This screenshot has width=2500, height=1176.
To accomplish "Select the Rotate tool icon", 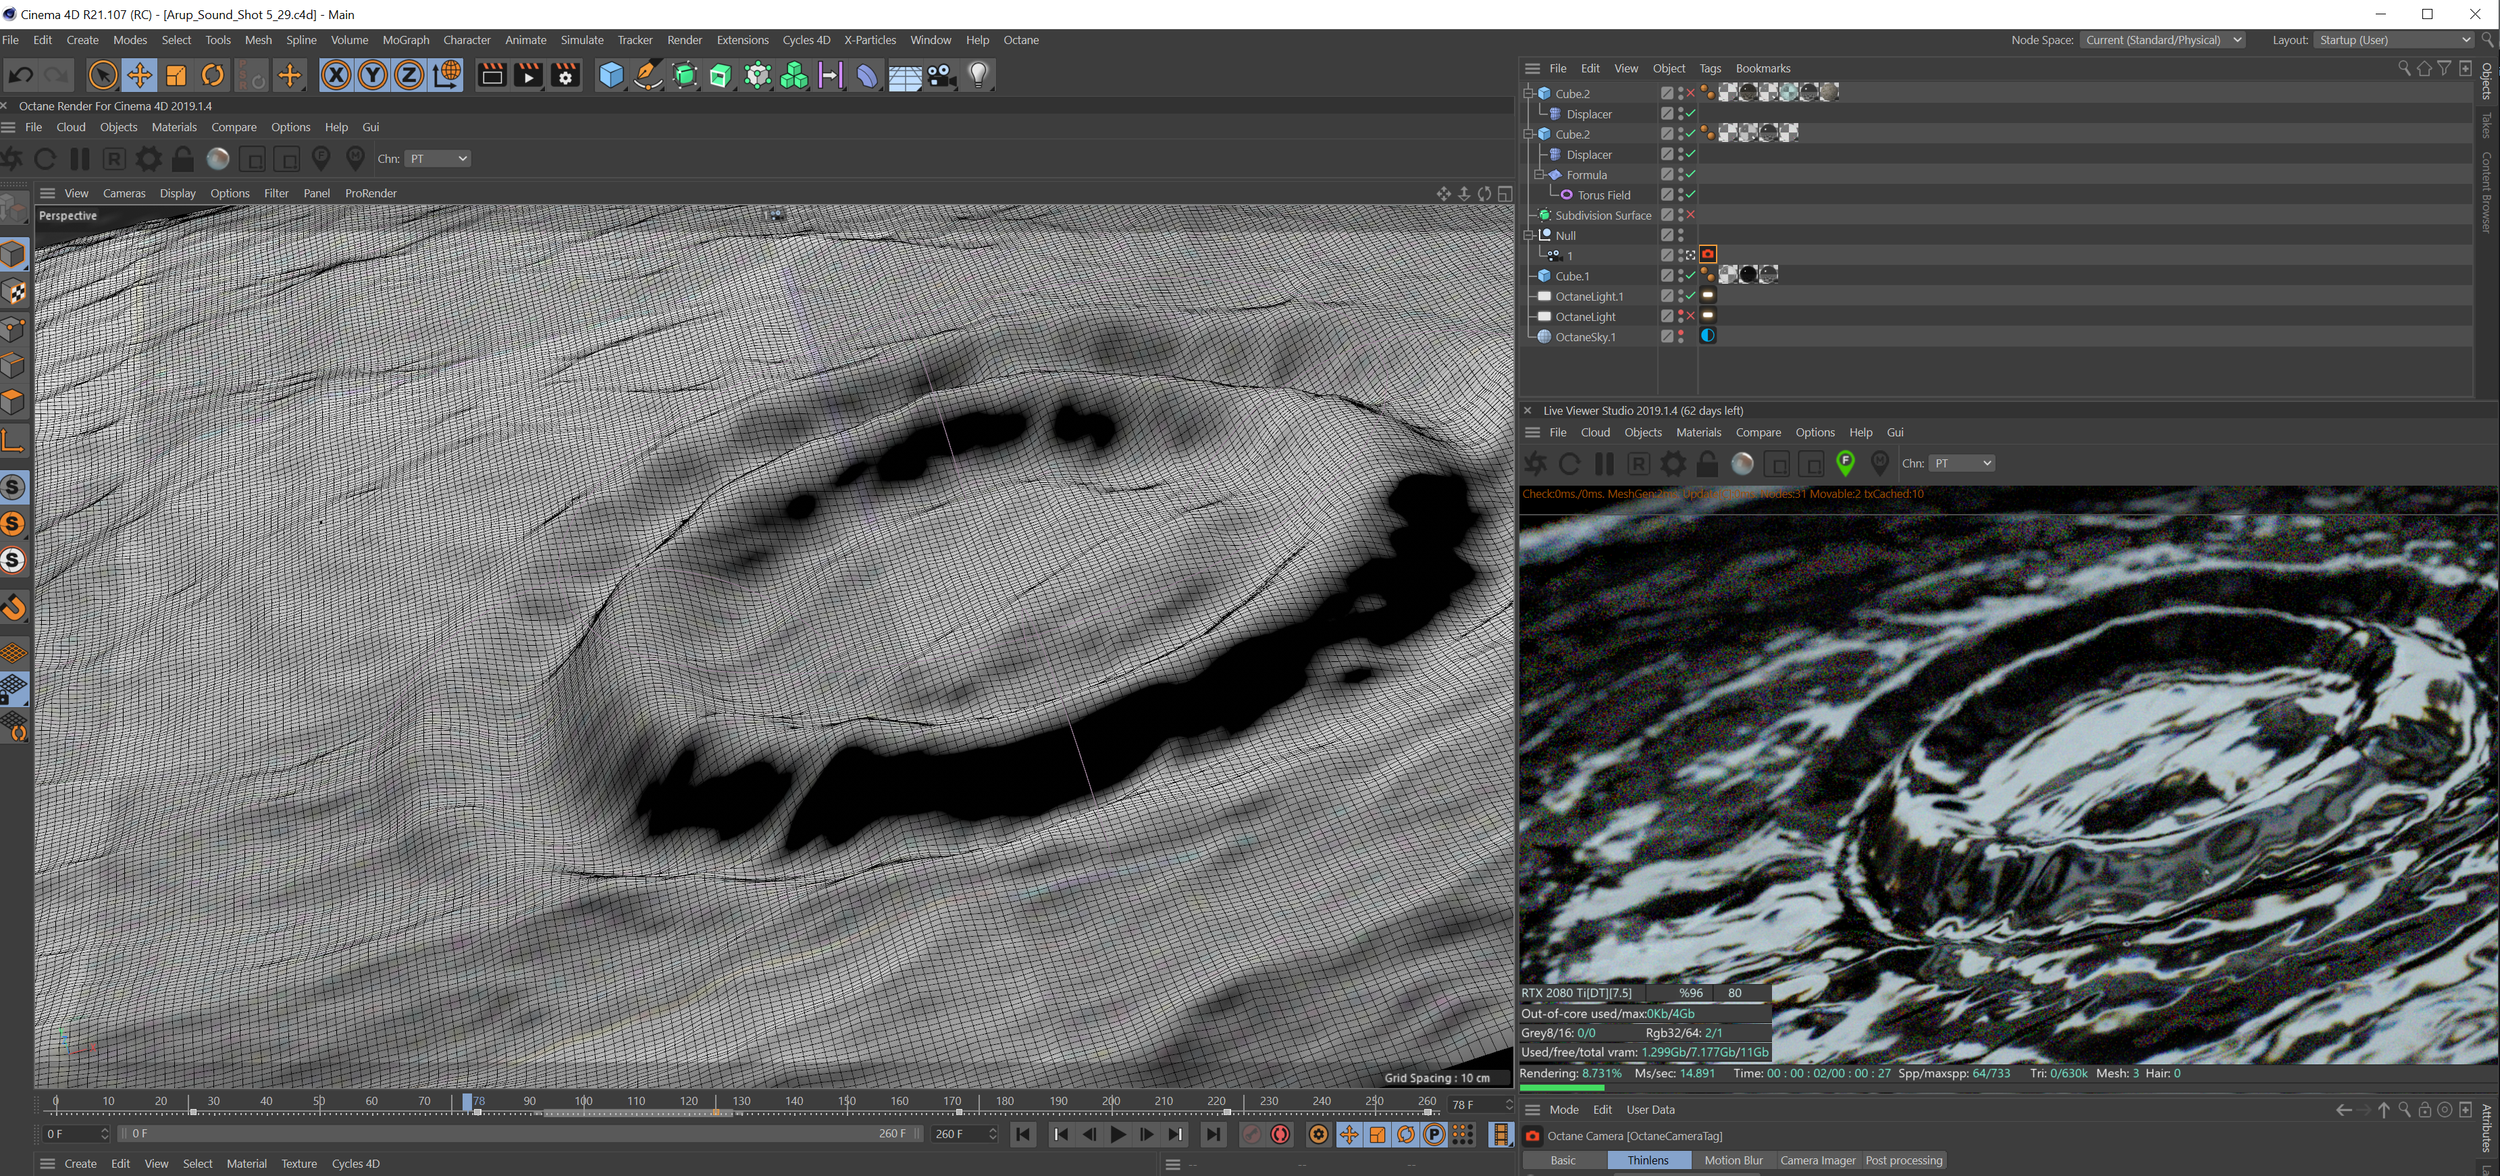I will tap(212, 75).
